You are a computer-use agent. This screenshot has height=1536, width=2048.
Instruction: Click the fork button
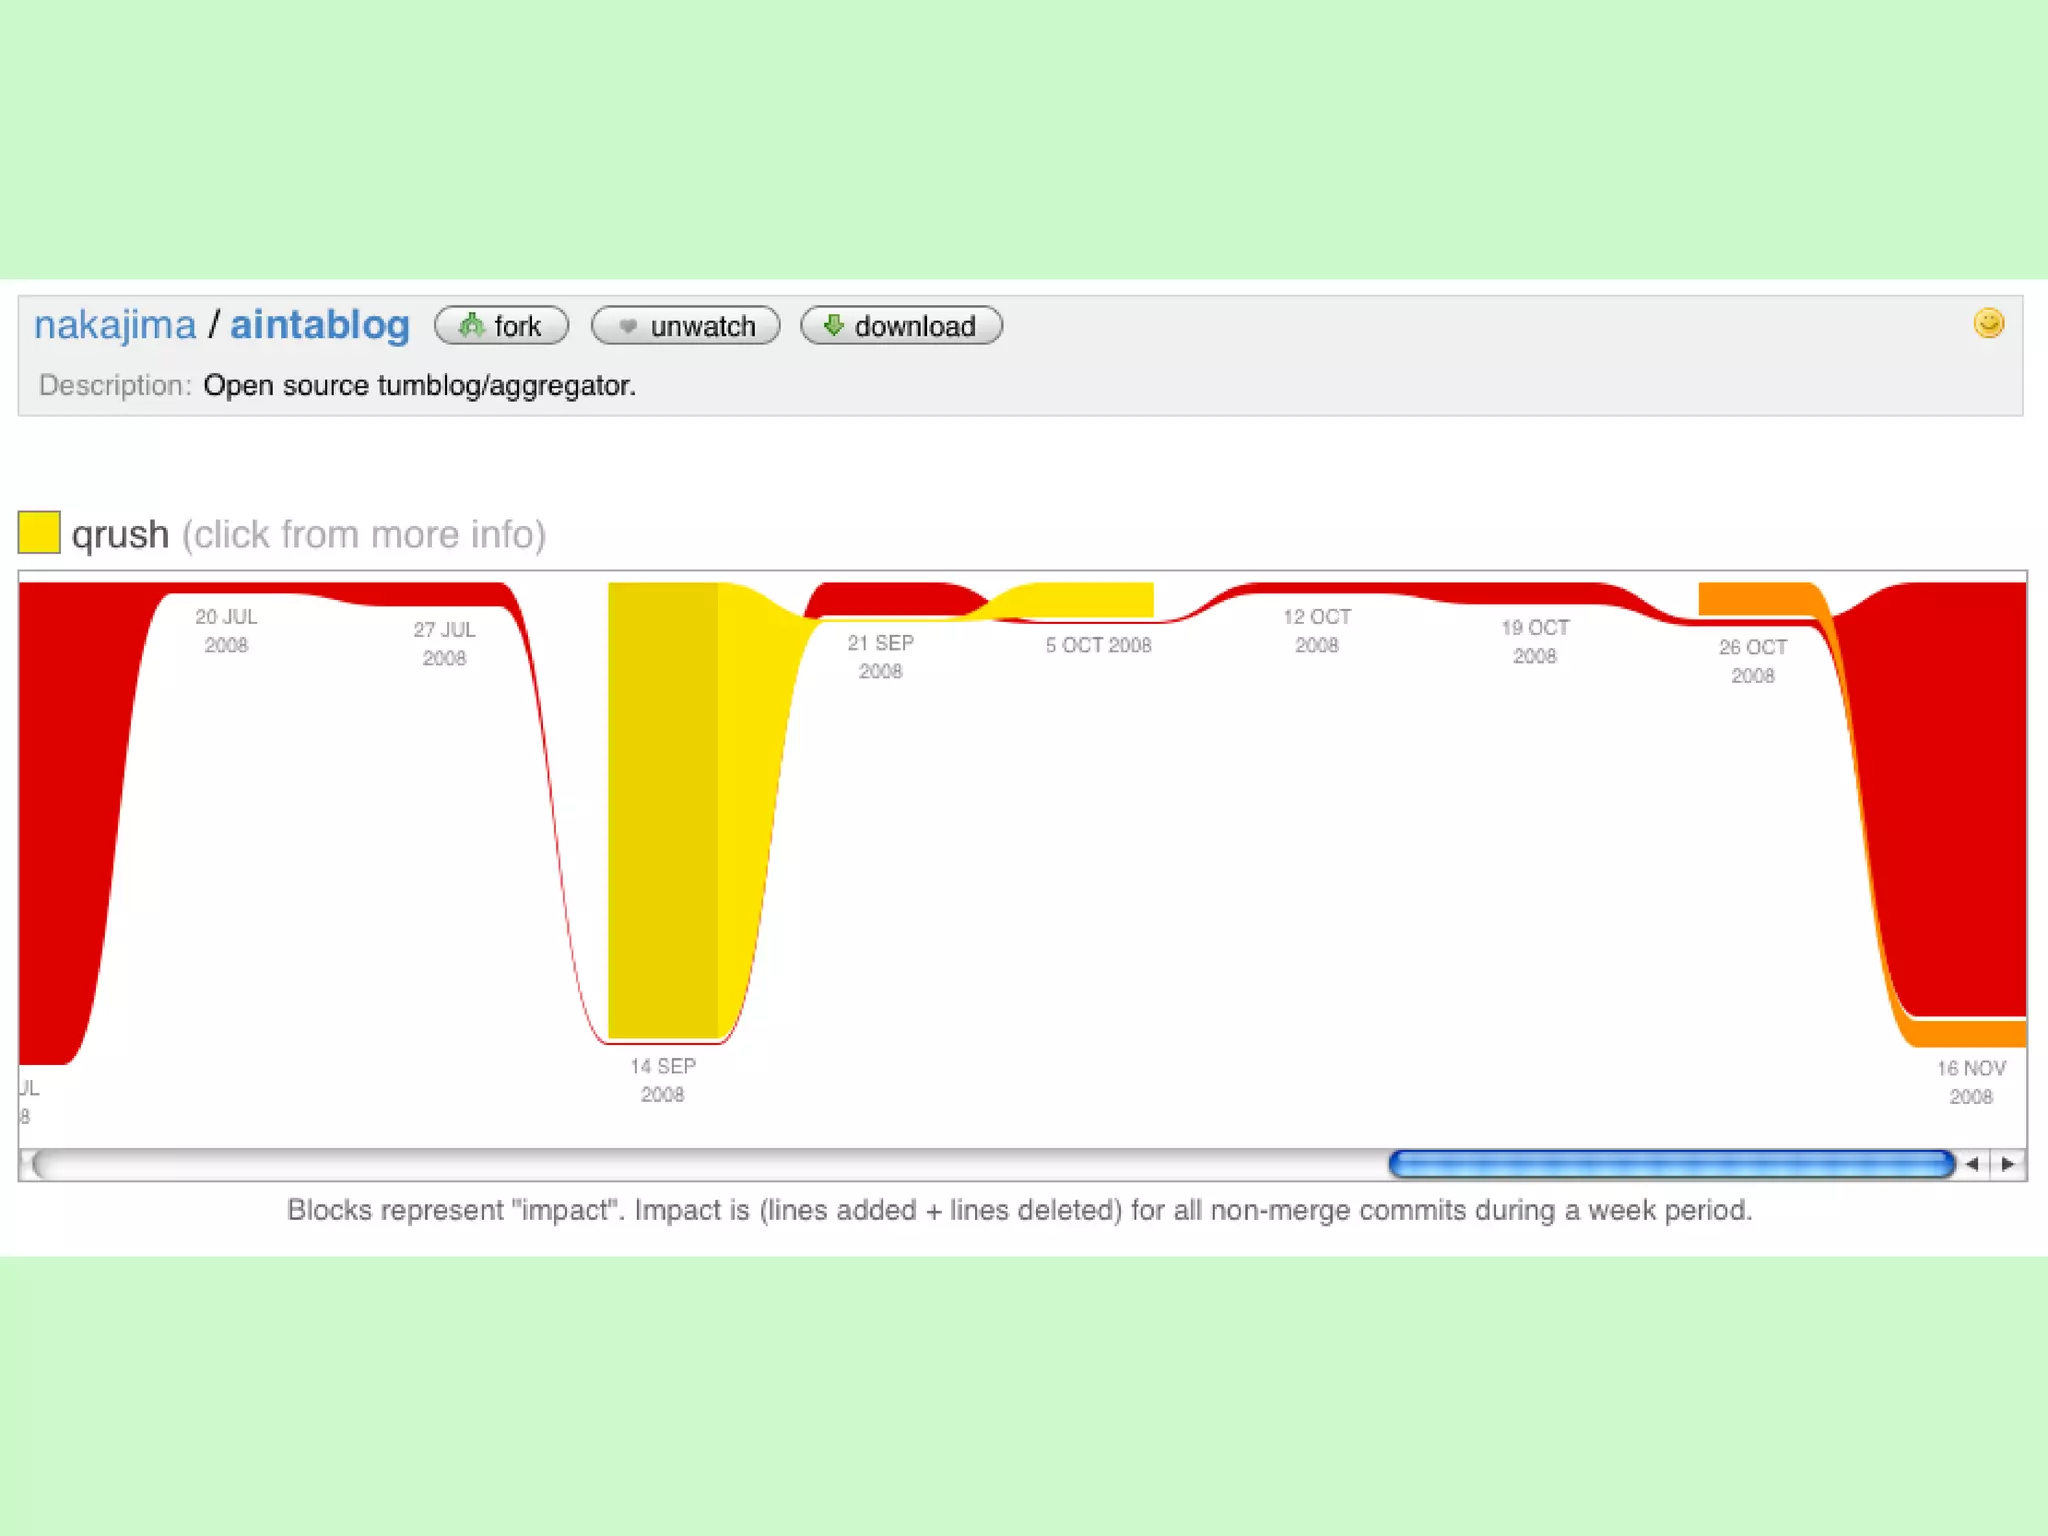tap(501, 326)
